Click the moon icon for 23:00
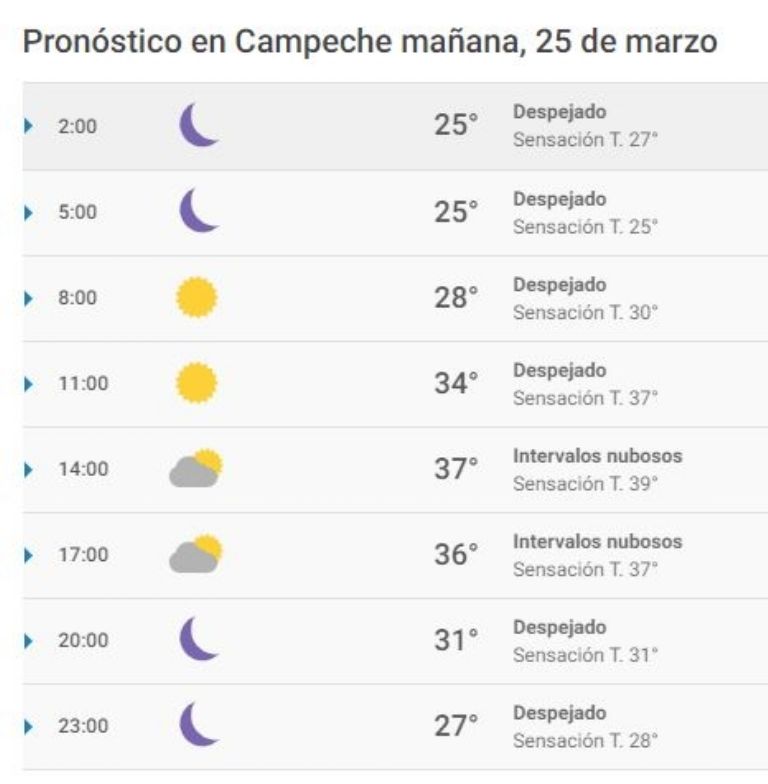Viewport: 768px width, 784px height. (199, 724)
